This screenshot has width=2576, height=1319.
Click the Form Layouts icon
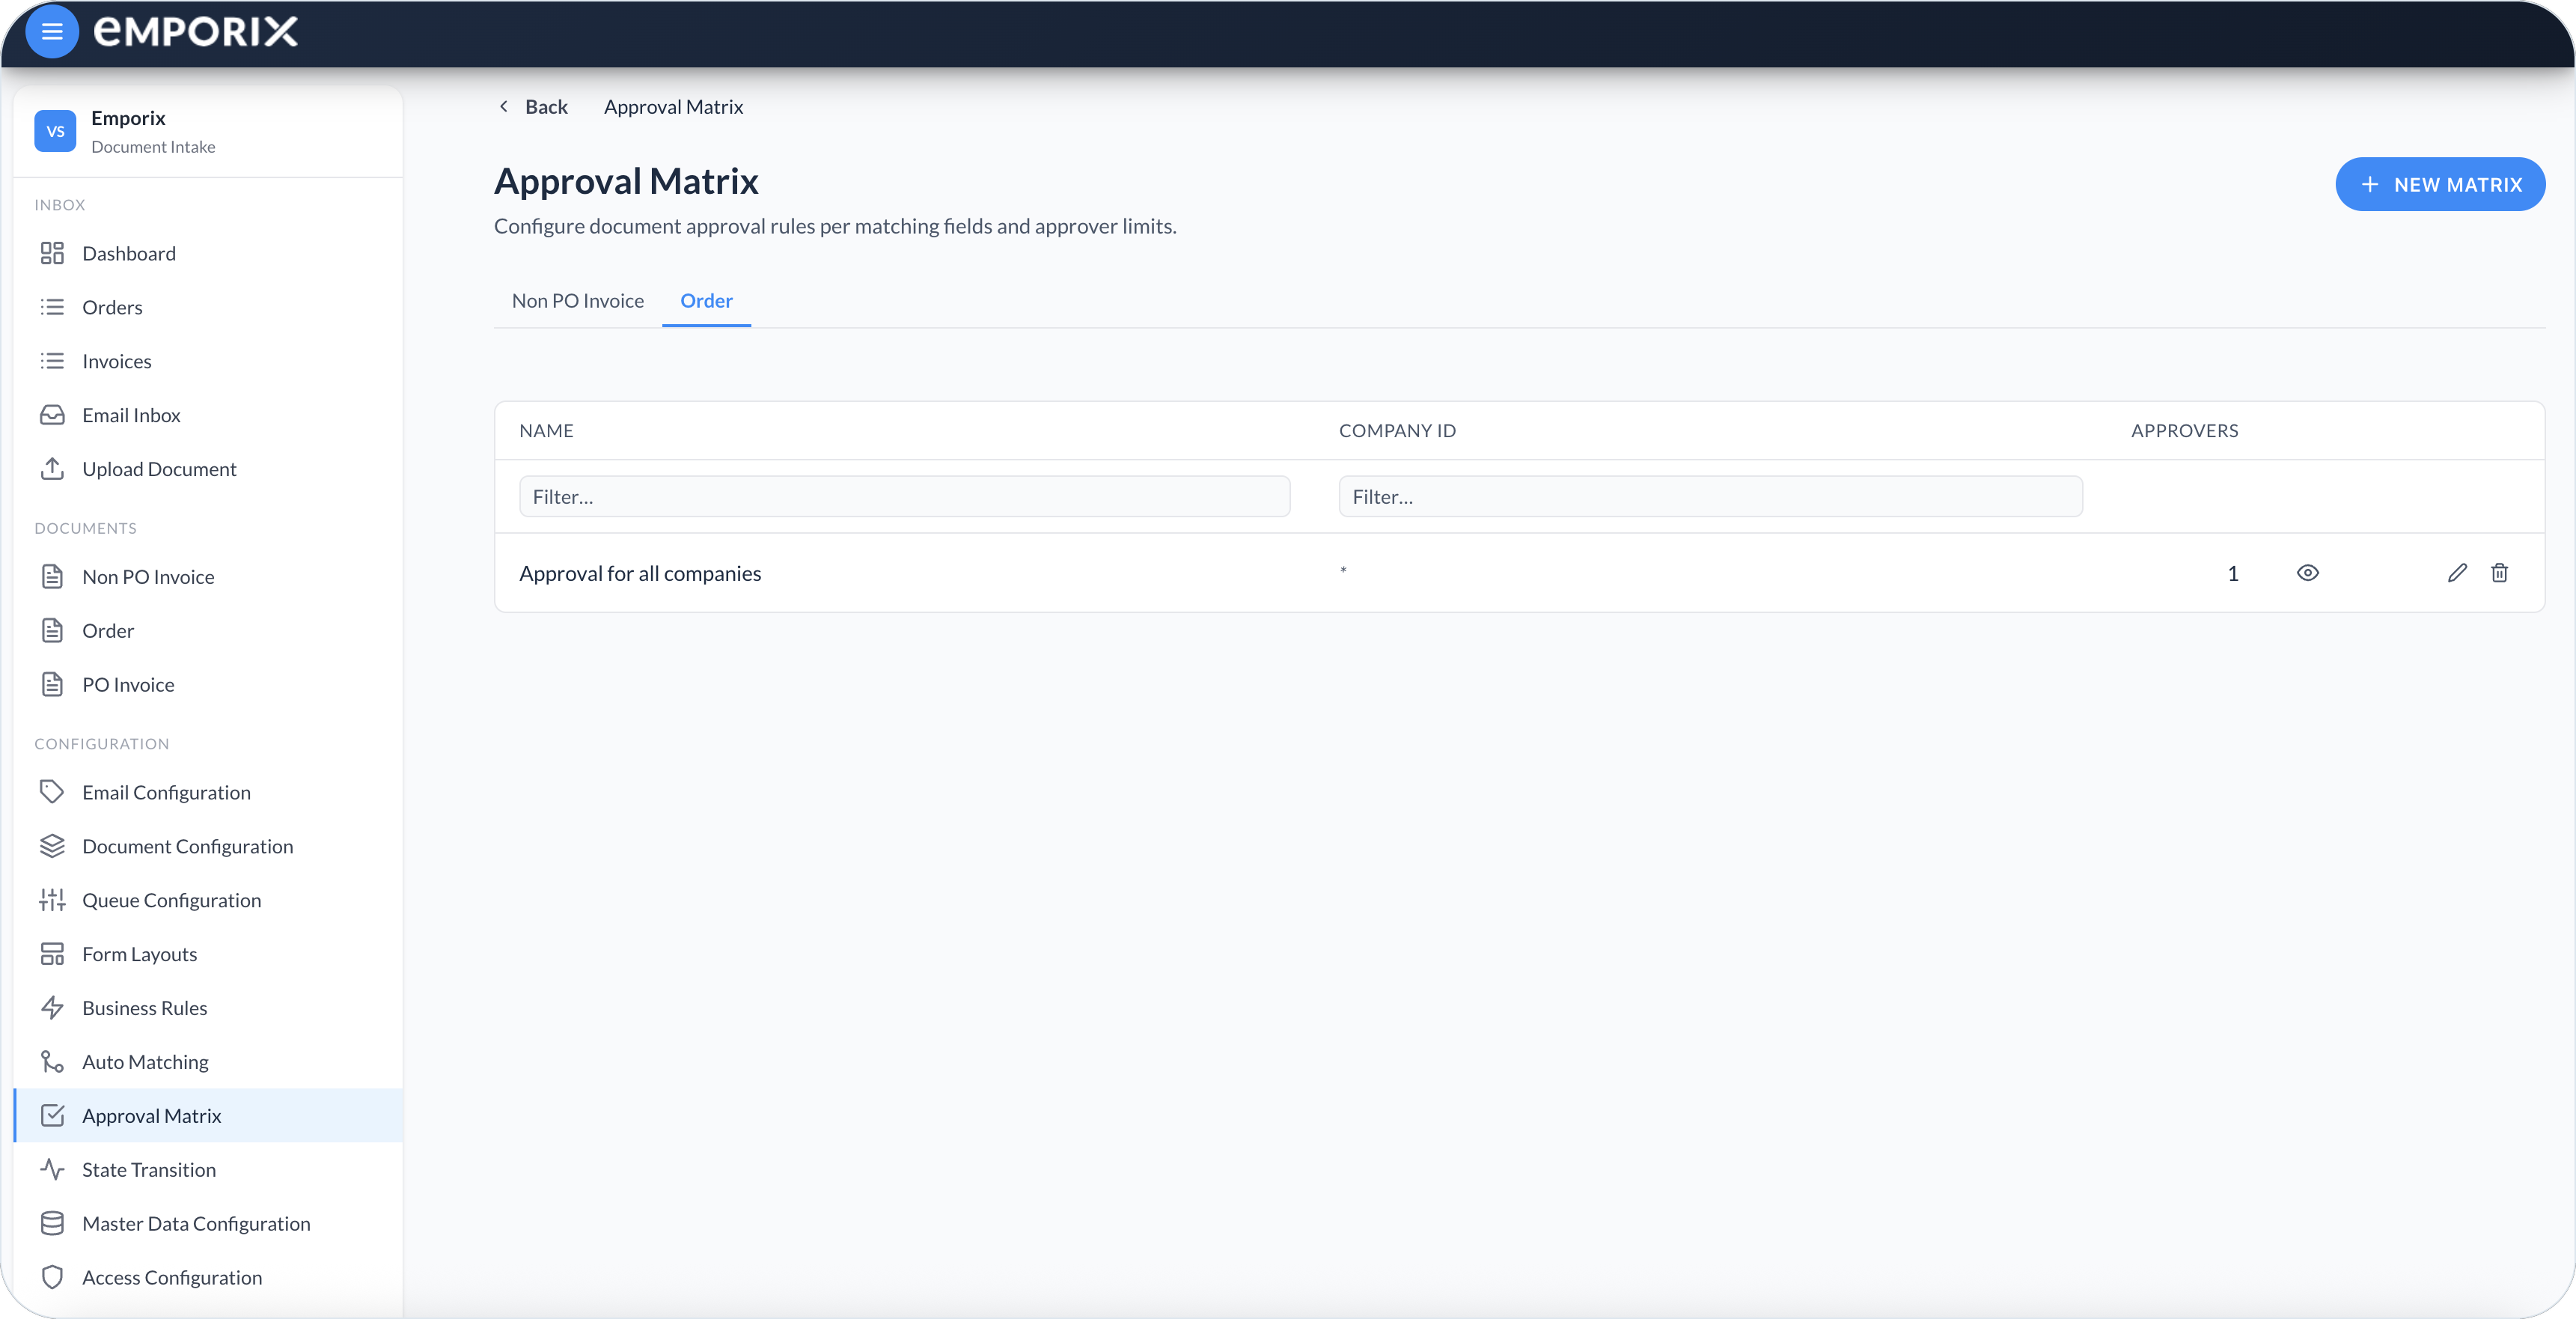tap(52, 954)
